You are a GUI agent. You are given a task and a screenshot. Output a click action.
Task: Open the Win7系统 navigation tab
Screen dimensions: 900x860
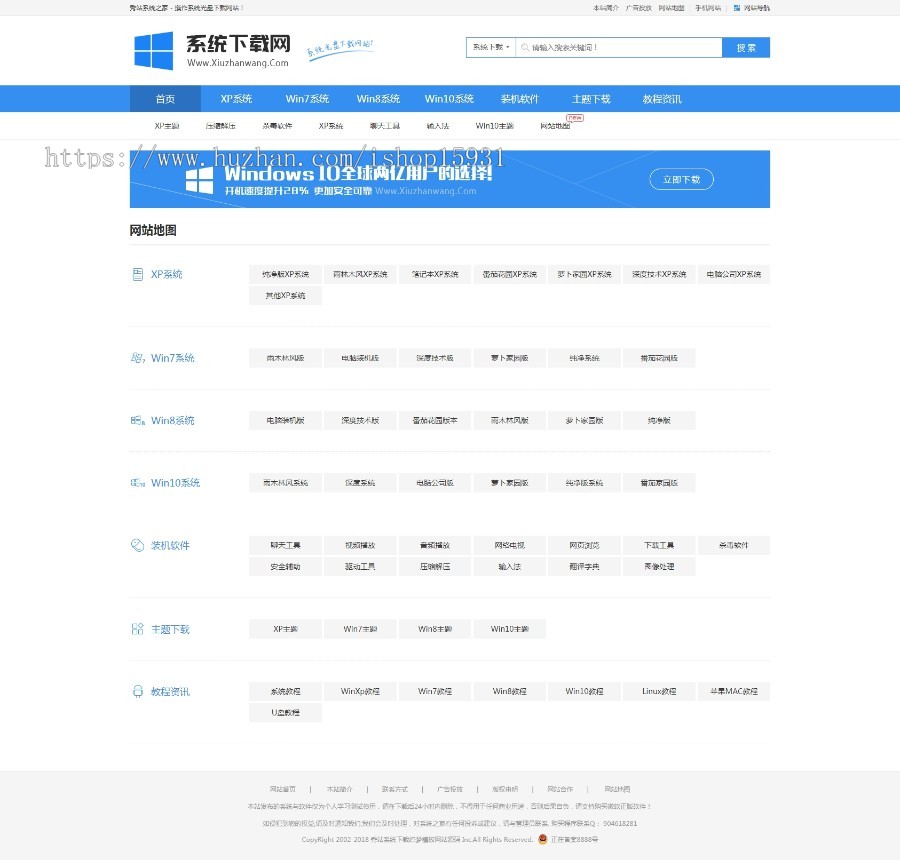pos(307,99)
